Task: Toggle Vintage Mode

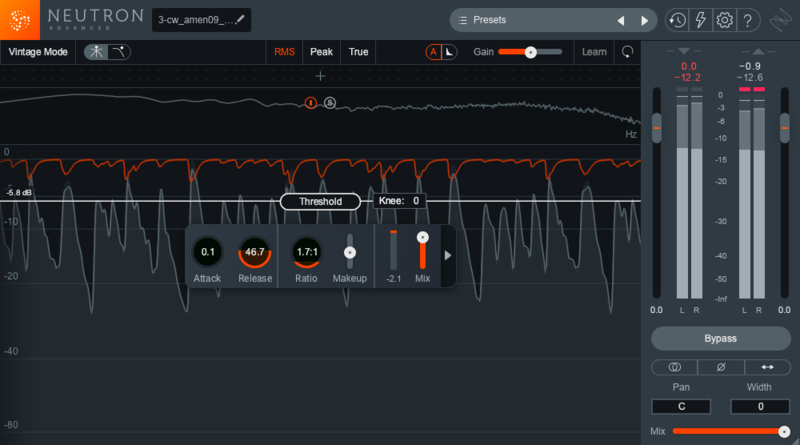Action: (38, 52)
